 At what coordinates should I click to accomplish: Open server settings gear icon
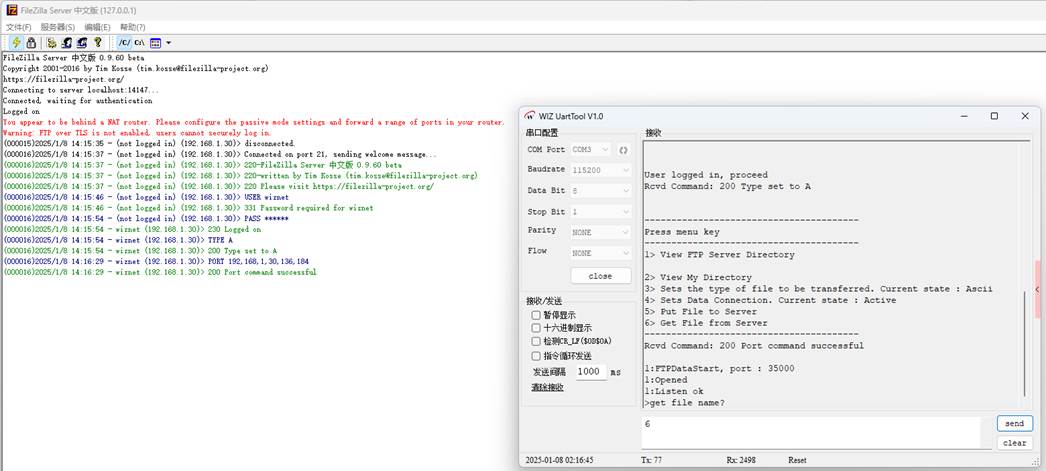tap(51, 43)
